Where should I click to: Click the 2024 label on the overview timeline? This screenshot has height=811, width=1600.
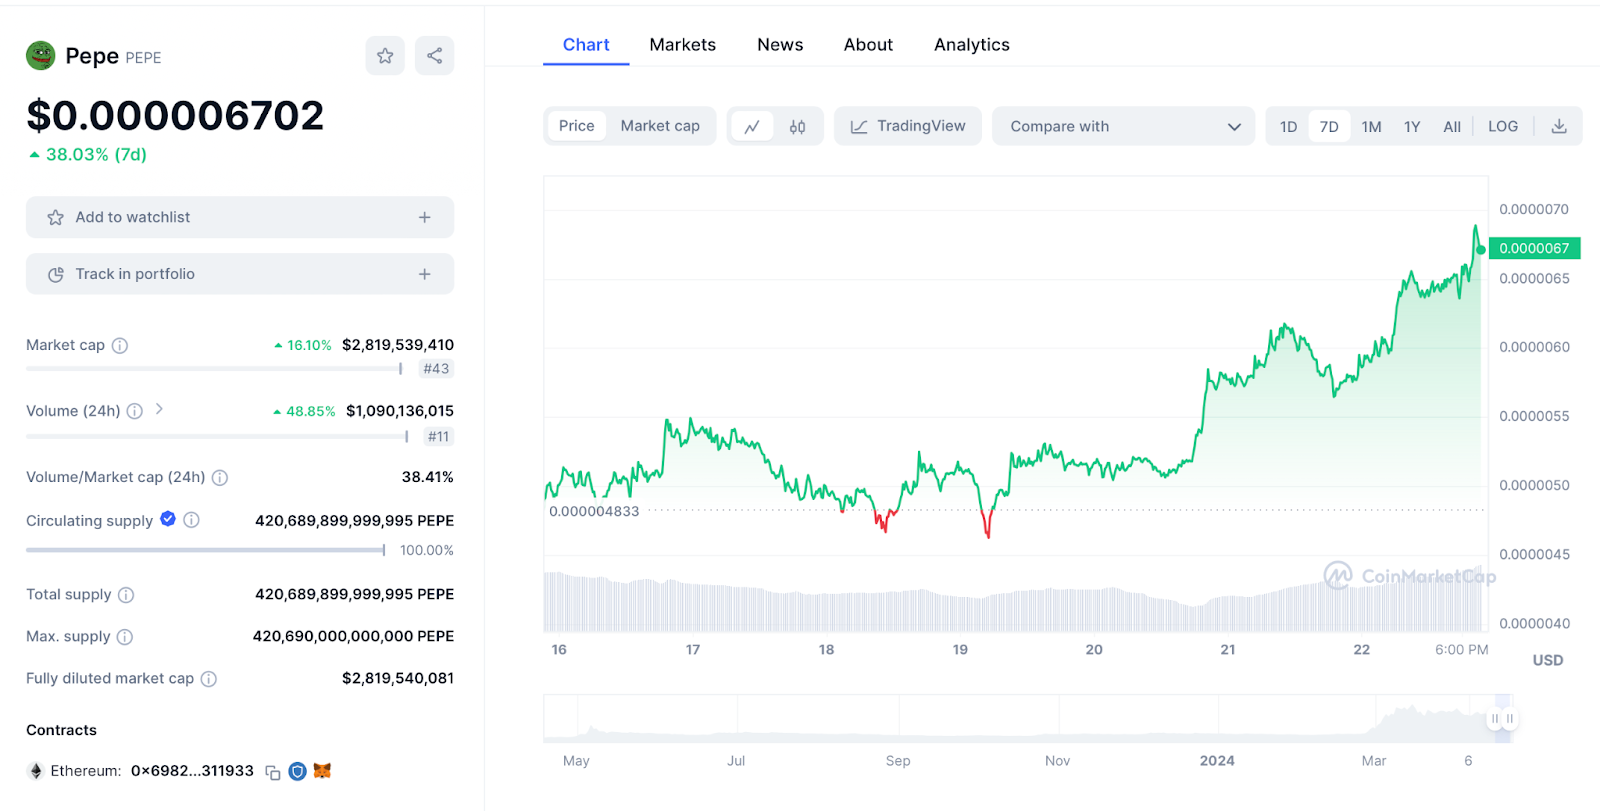pyautogui.click(x=1217, y=761)
